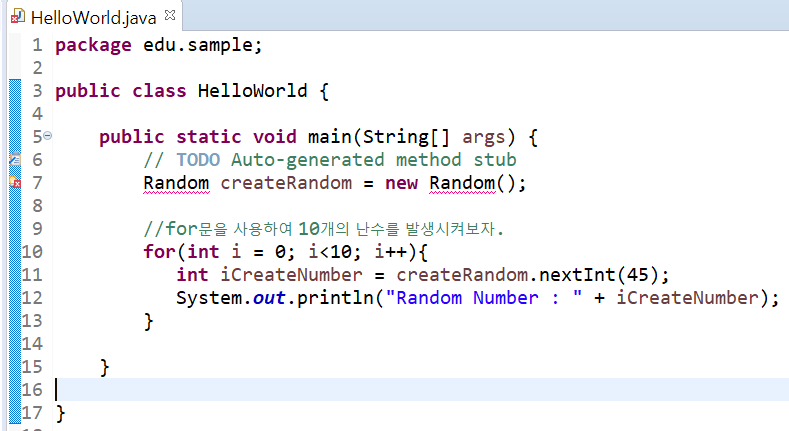This screenshot has height=431, width=789.
Task: Click the blue change bar beside line 13
Action: click(14, 321)
